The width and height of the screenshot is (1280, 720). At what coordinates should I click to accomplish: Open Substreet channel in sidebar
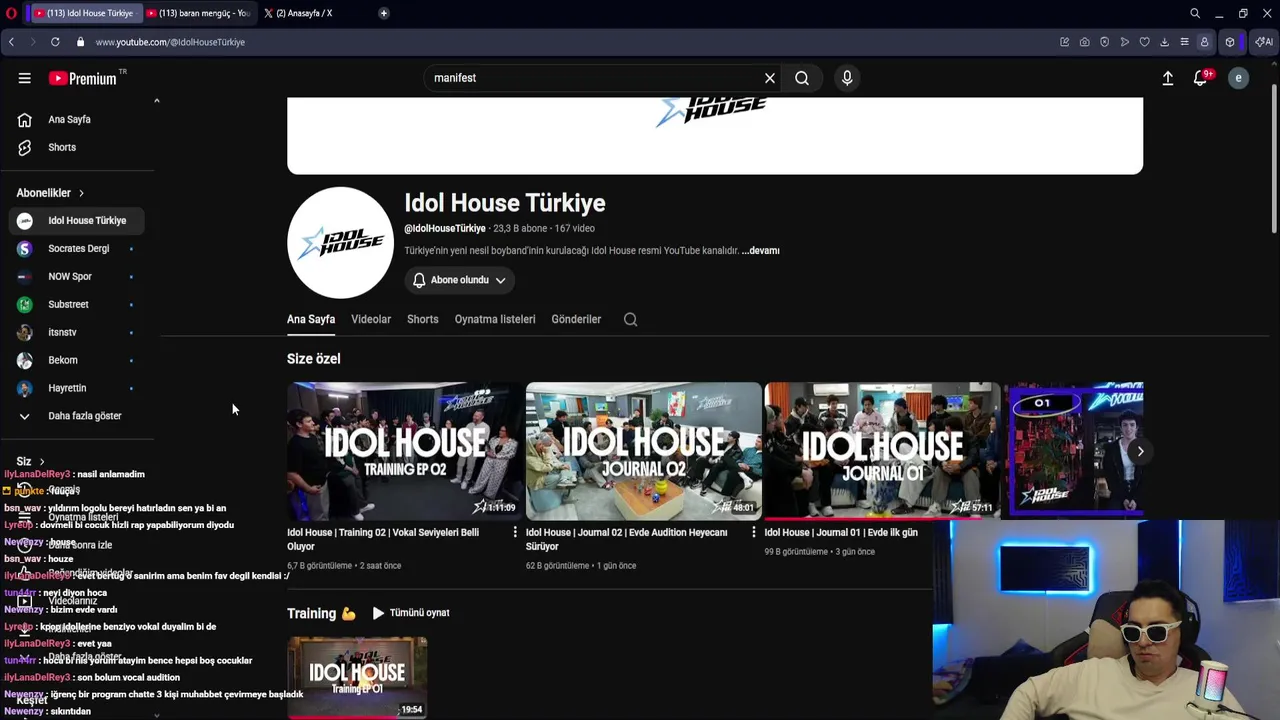coord(76,304)
